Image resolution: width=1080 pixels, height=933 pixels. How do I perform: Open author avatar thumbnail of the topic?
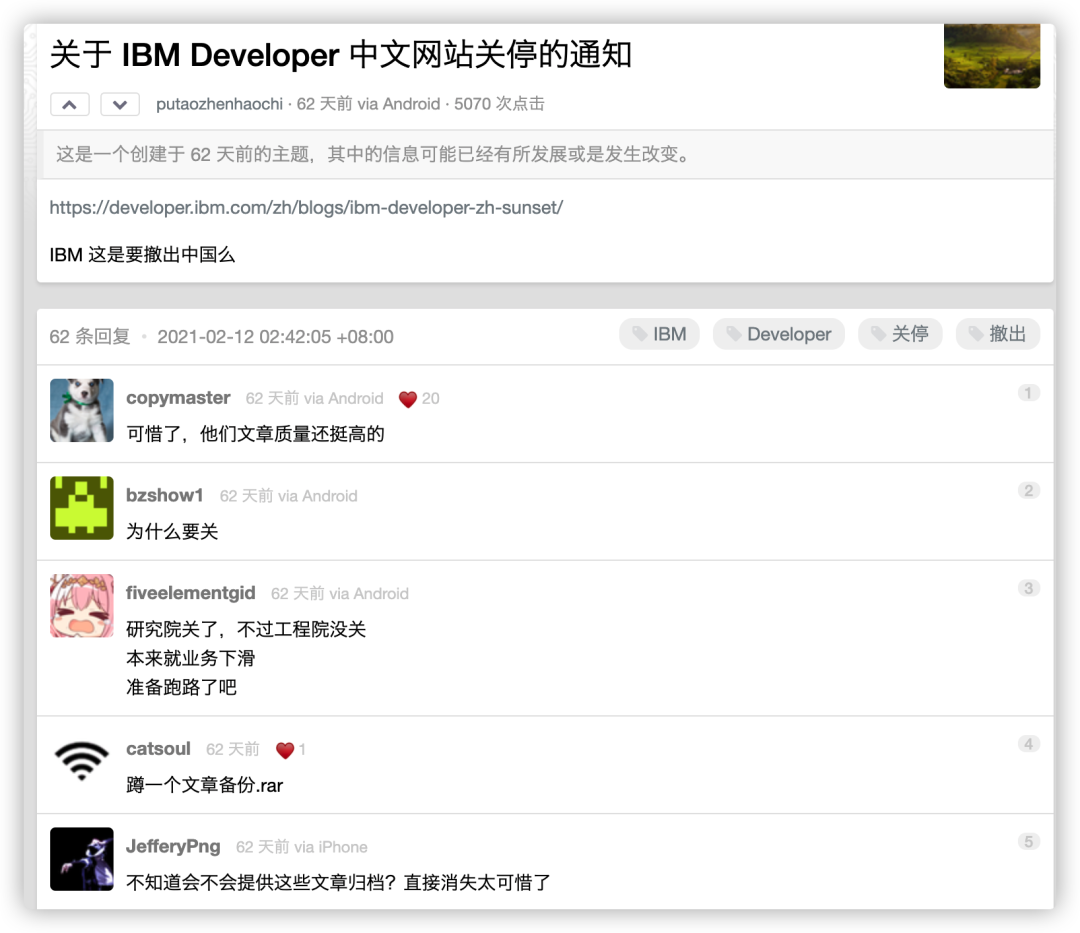pyautogui.click(x=992, y=56)
